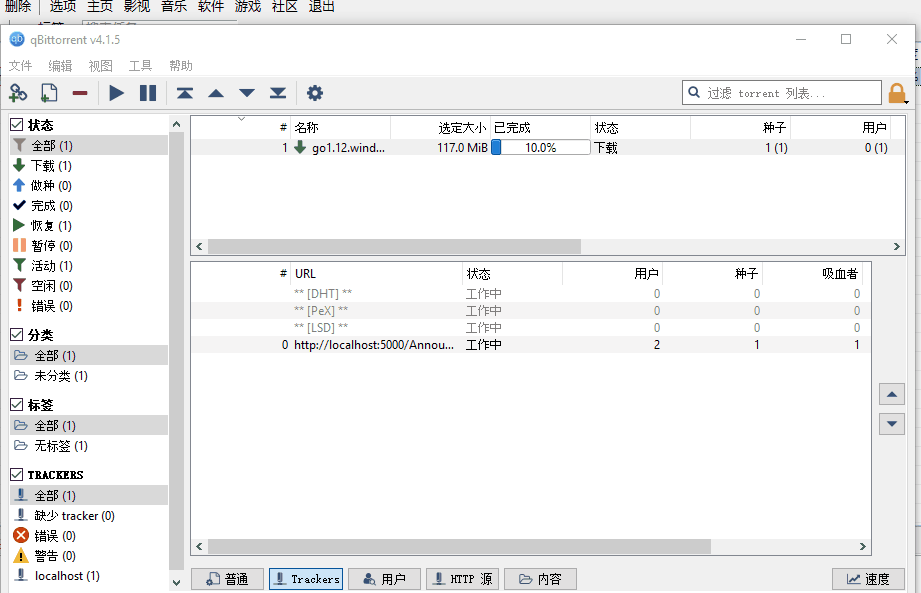Viewport: 921px width, 593px height.
Task: Click the red delete torrent icon
Action: pos(80,93)
